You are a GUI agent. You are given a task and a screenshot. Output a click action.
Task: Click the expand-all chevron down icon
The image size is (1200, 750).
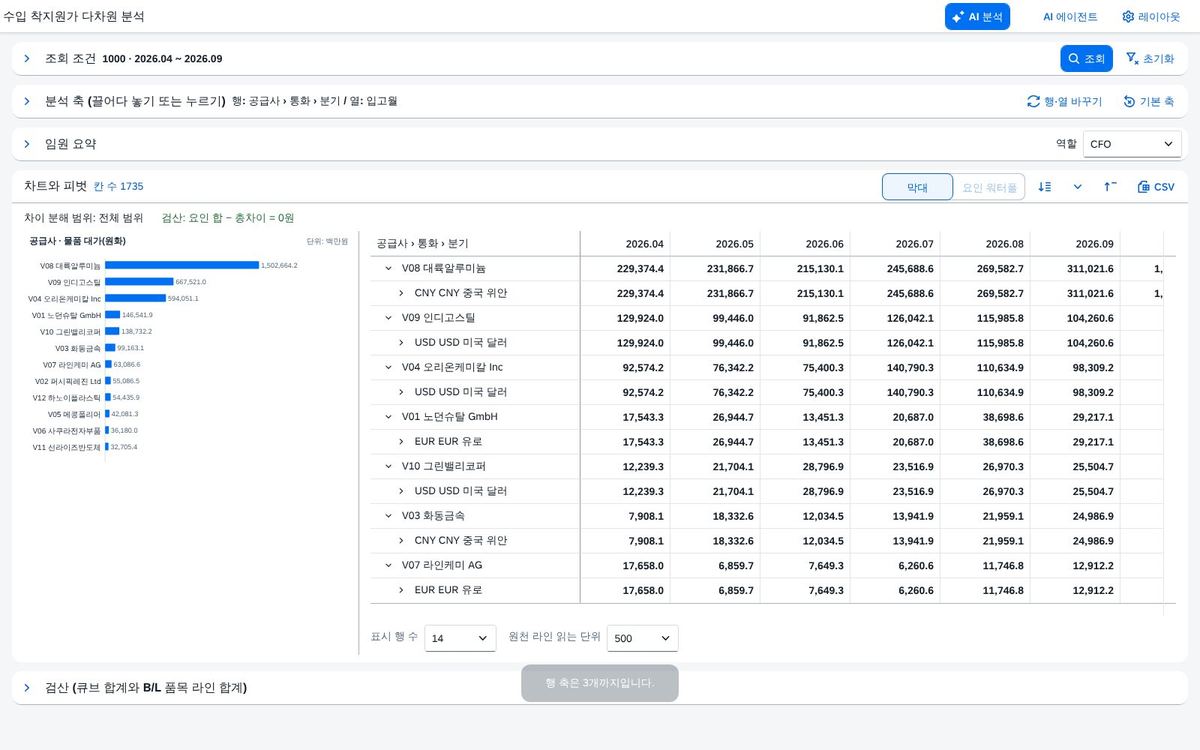[1078, 187]
